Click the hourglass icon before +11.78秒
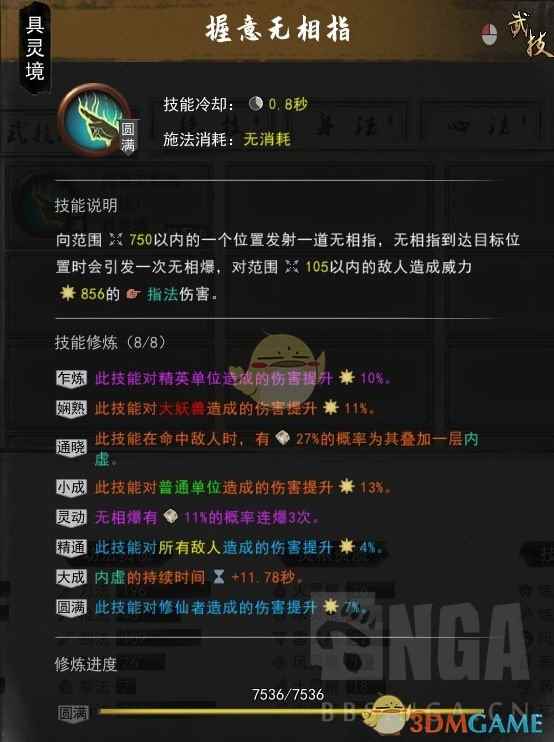The width and height of the screenshot is (554, 742). [219, 577]
